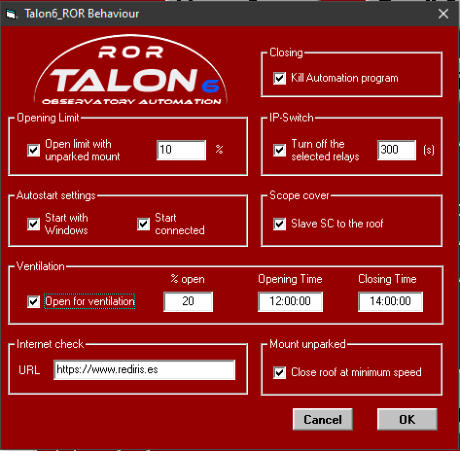Click the "Scope cover" group title
The width and height of the screenshot is (460, 451).
tap(299, 195)
